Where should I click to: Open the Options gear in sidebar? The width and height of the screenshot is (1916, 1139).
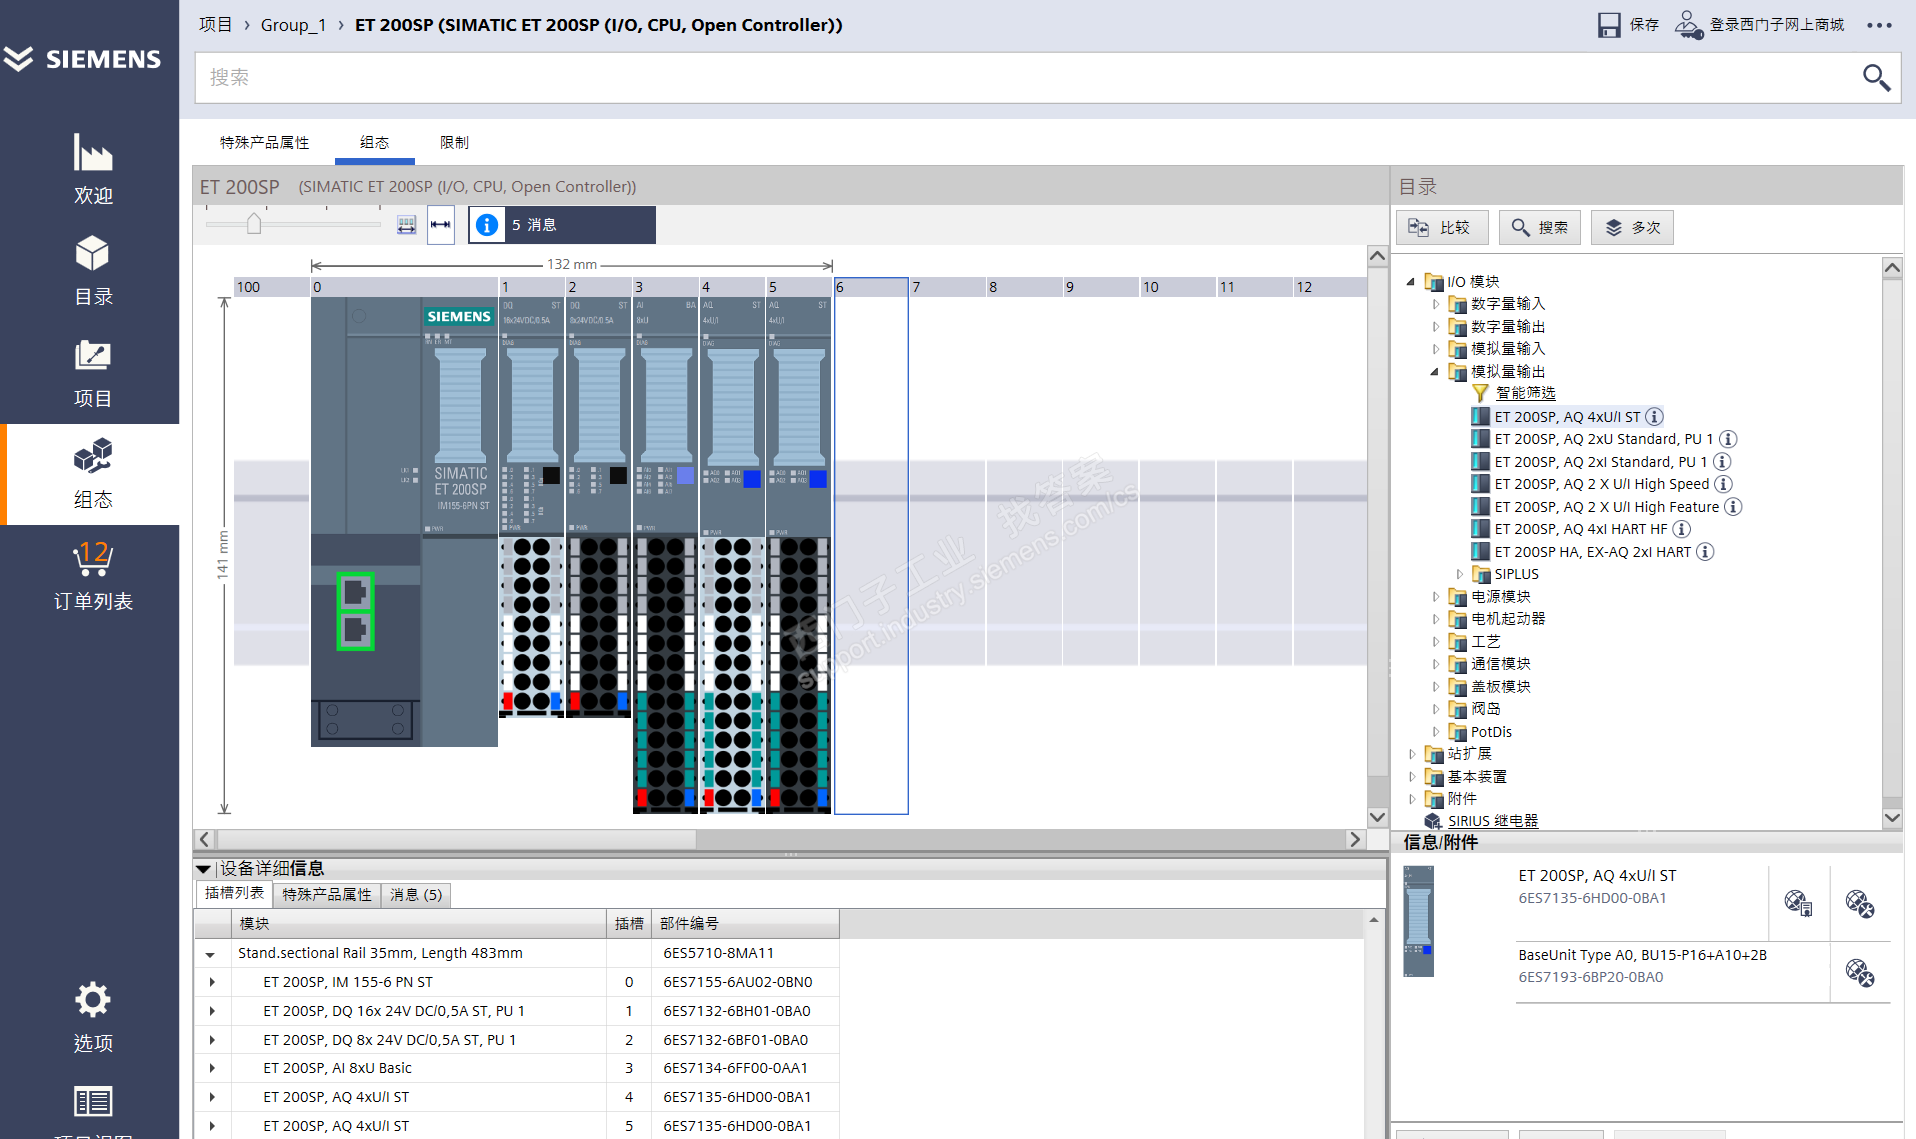coord(93,1000)
